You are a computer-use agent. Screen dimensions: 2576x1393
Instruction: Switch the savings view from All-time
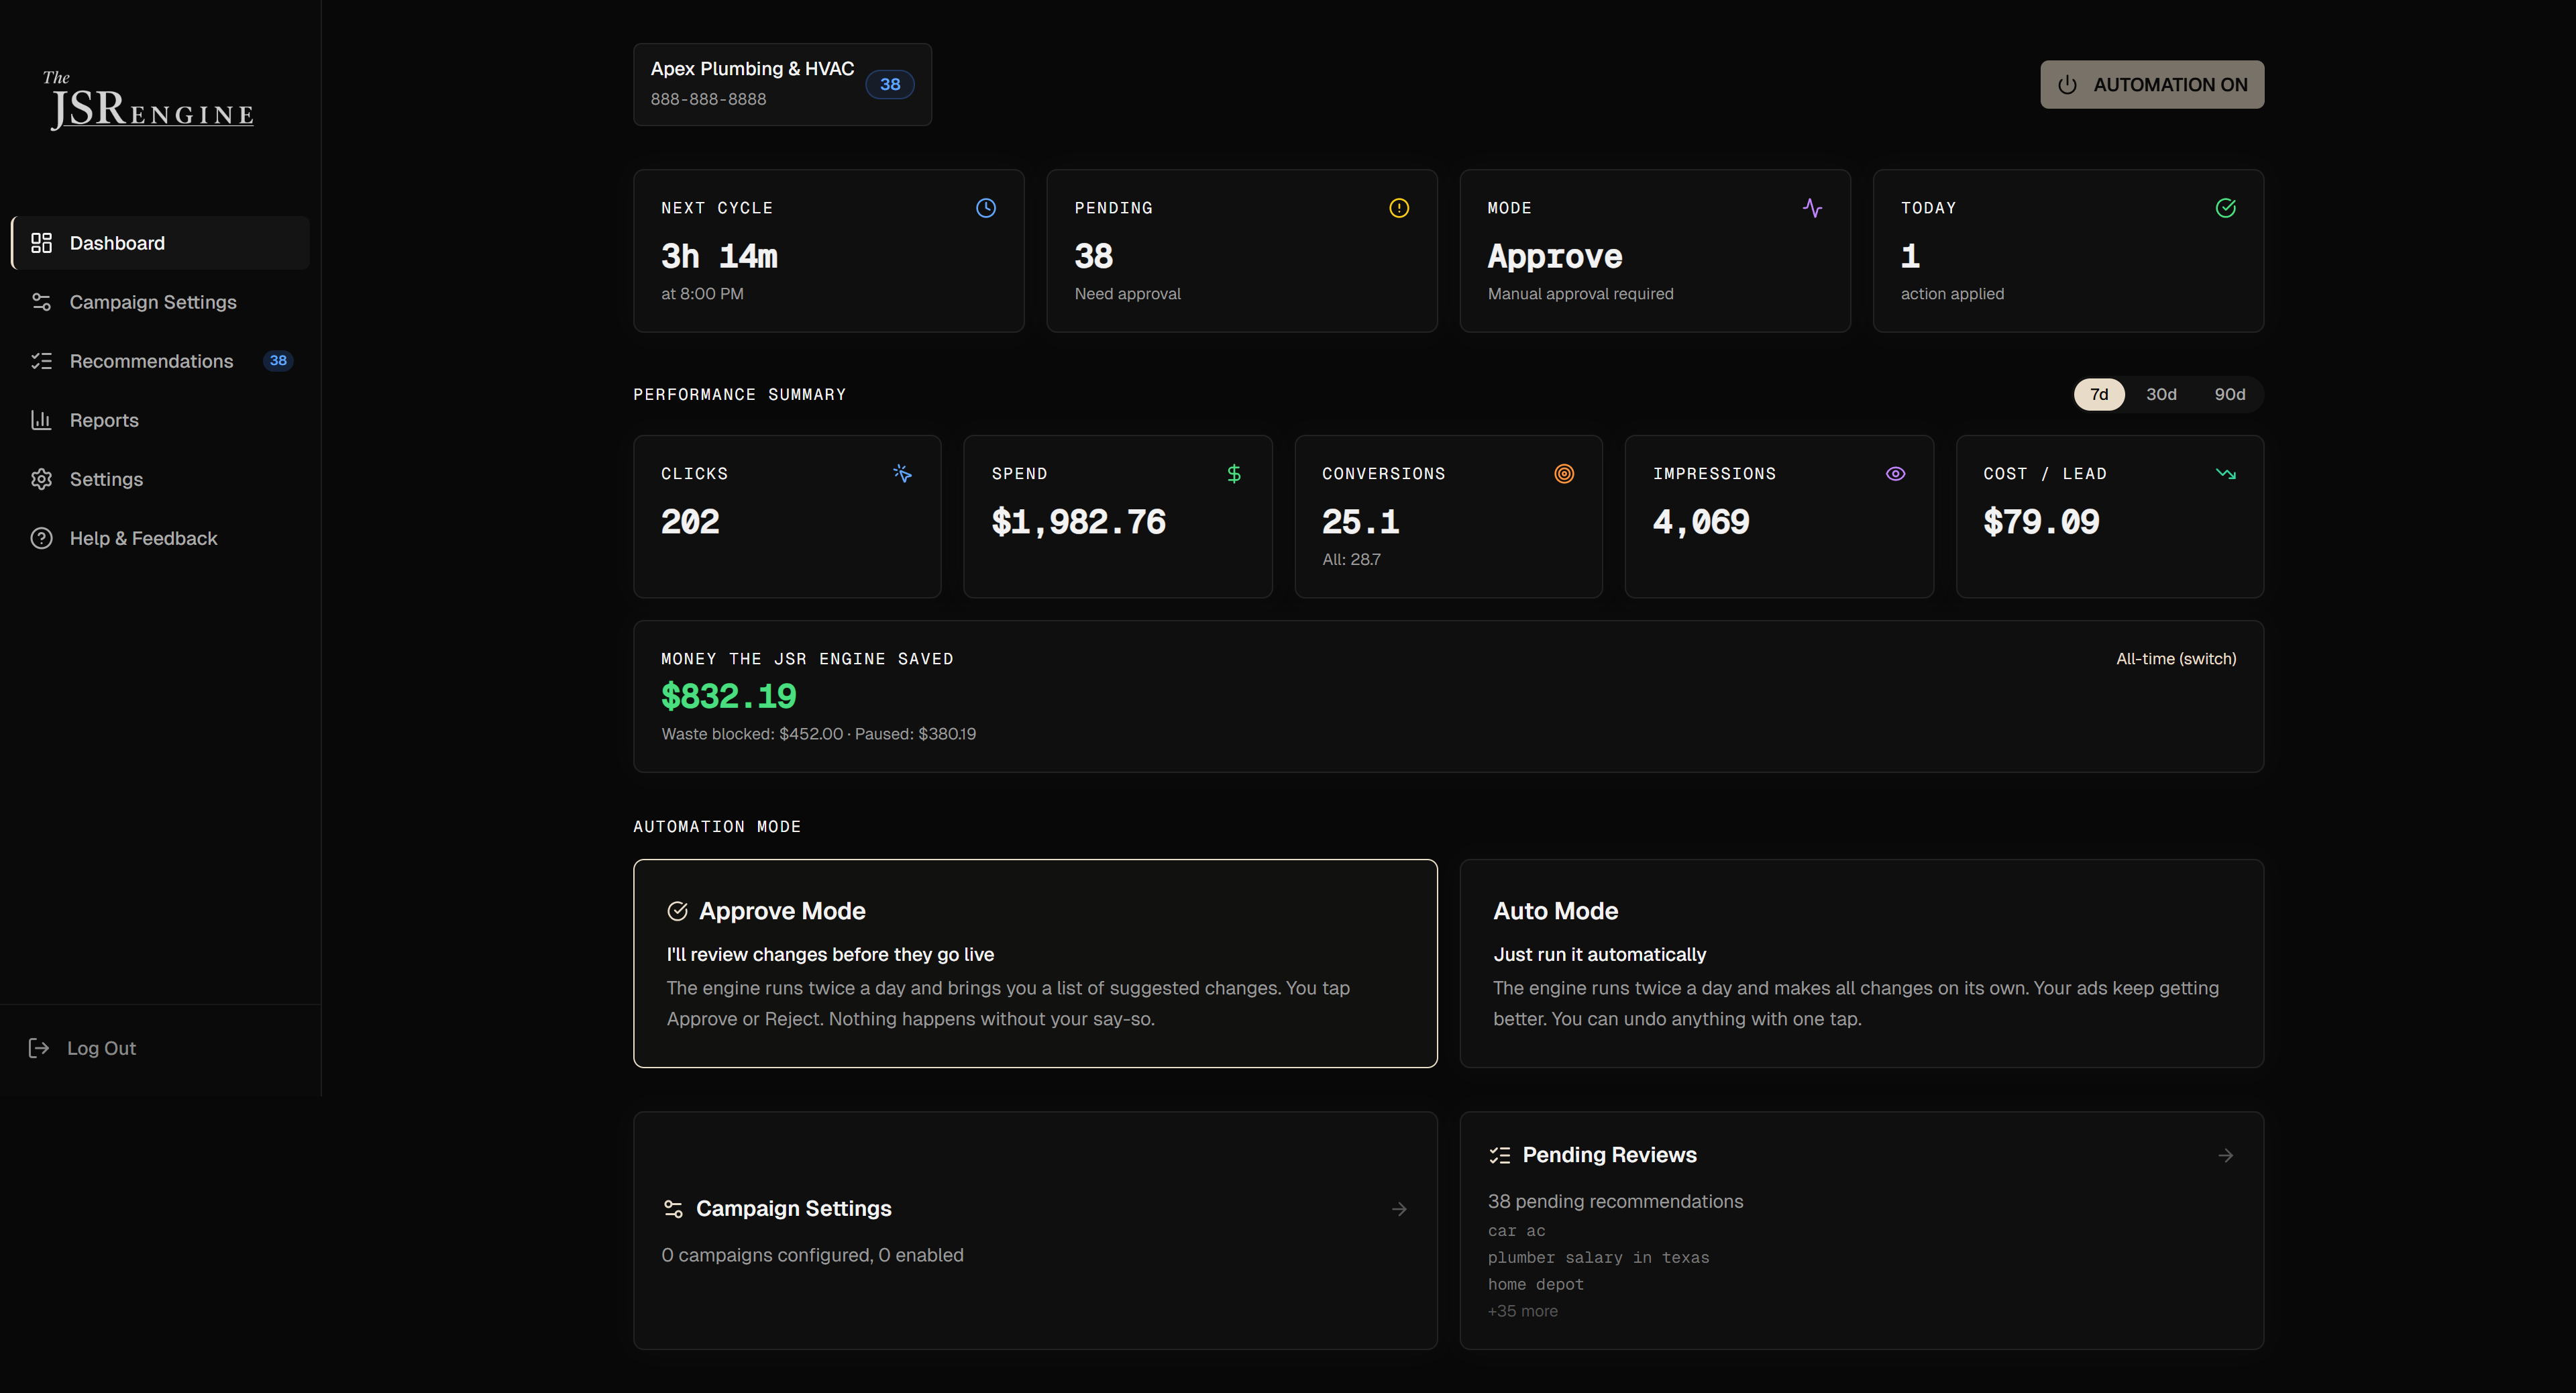tap(2175, 658)
